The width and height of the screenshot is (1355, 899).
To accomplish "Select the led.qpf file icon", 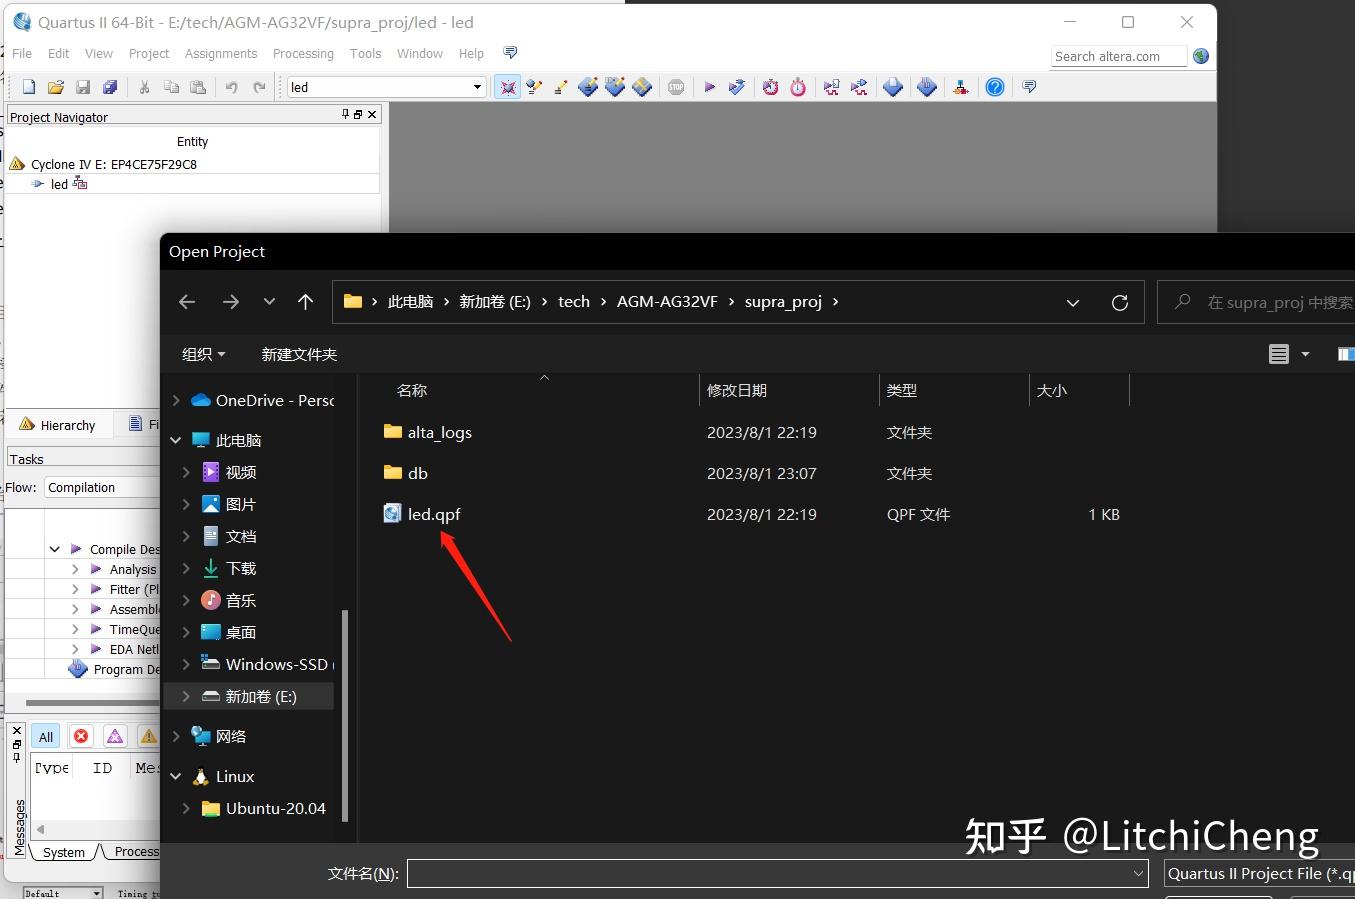I will (x=391, y=513).
